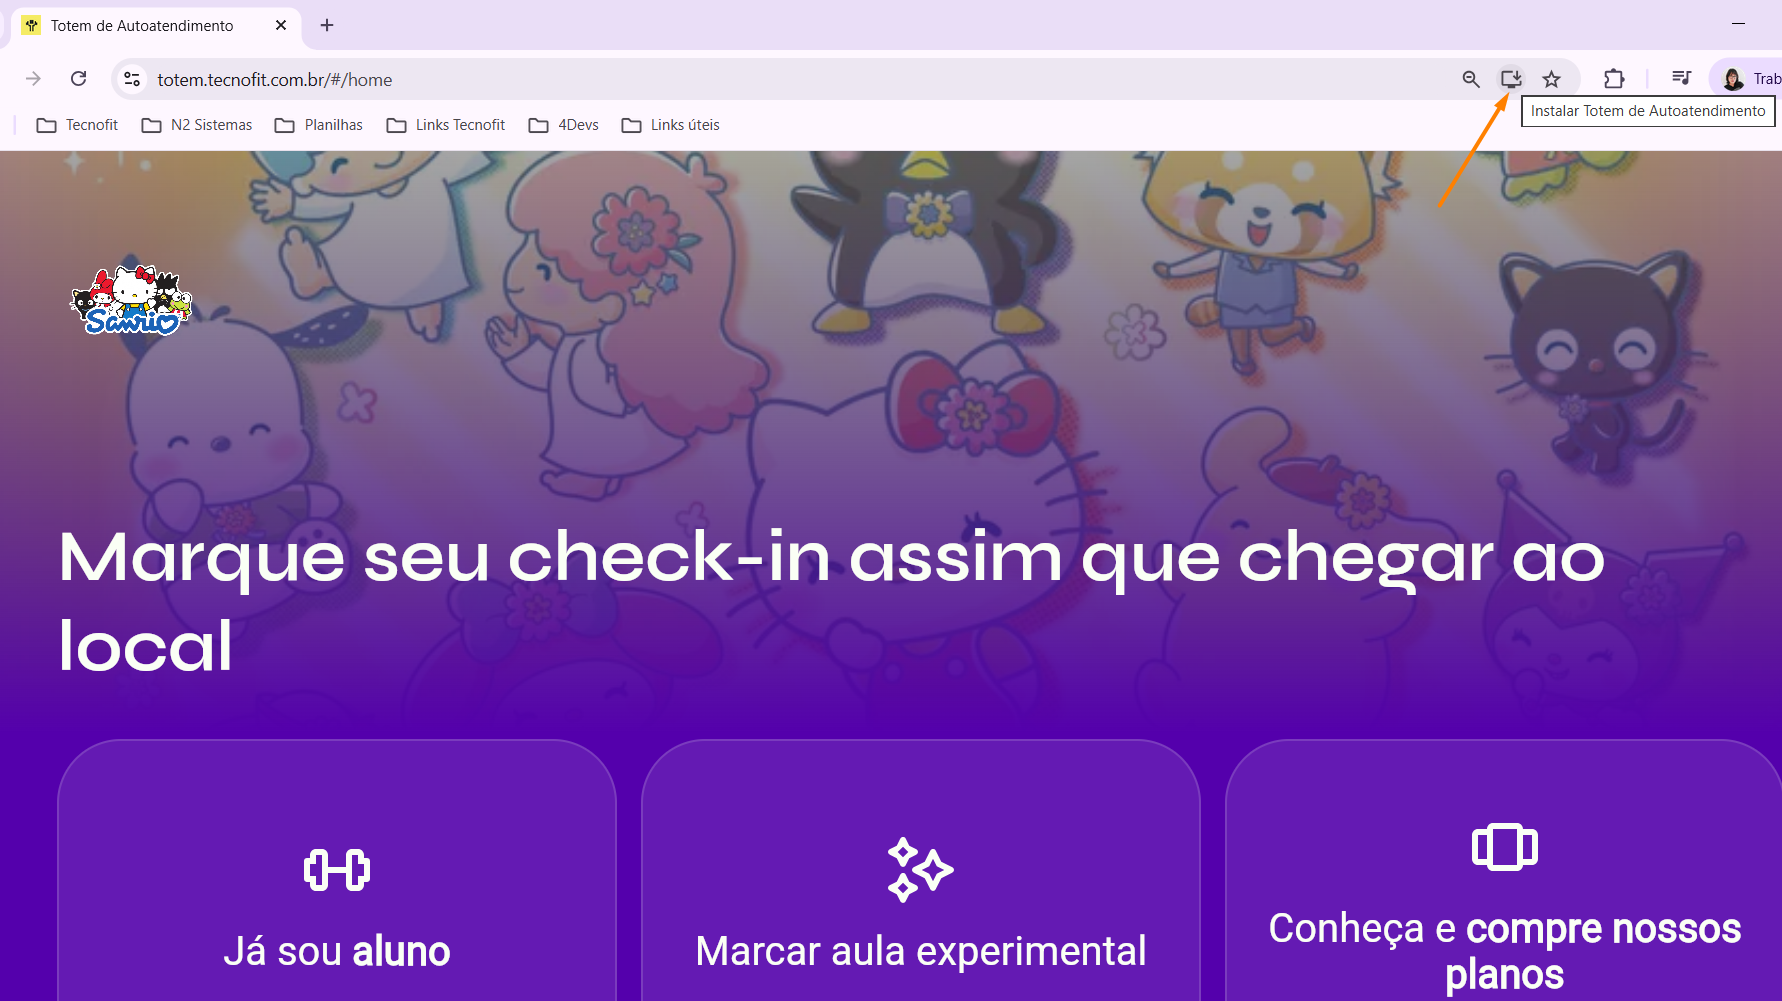Reload the page
The height and width of the screenshot is (1001, 1782).
[x=79, y=79]
